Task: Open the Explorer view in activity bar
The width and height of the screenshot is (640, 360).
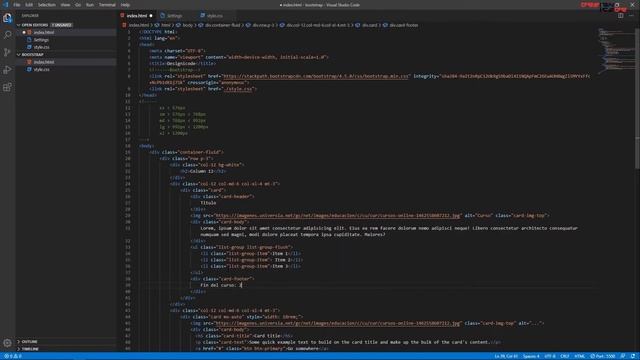Action: point(7,18)
